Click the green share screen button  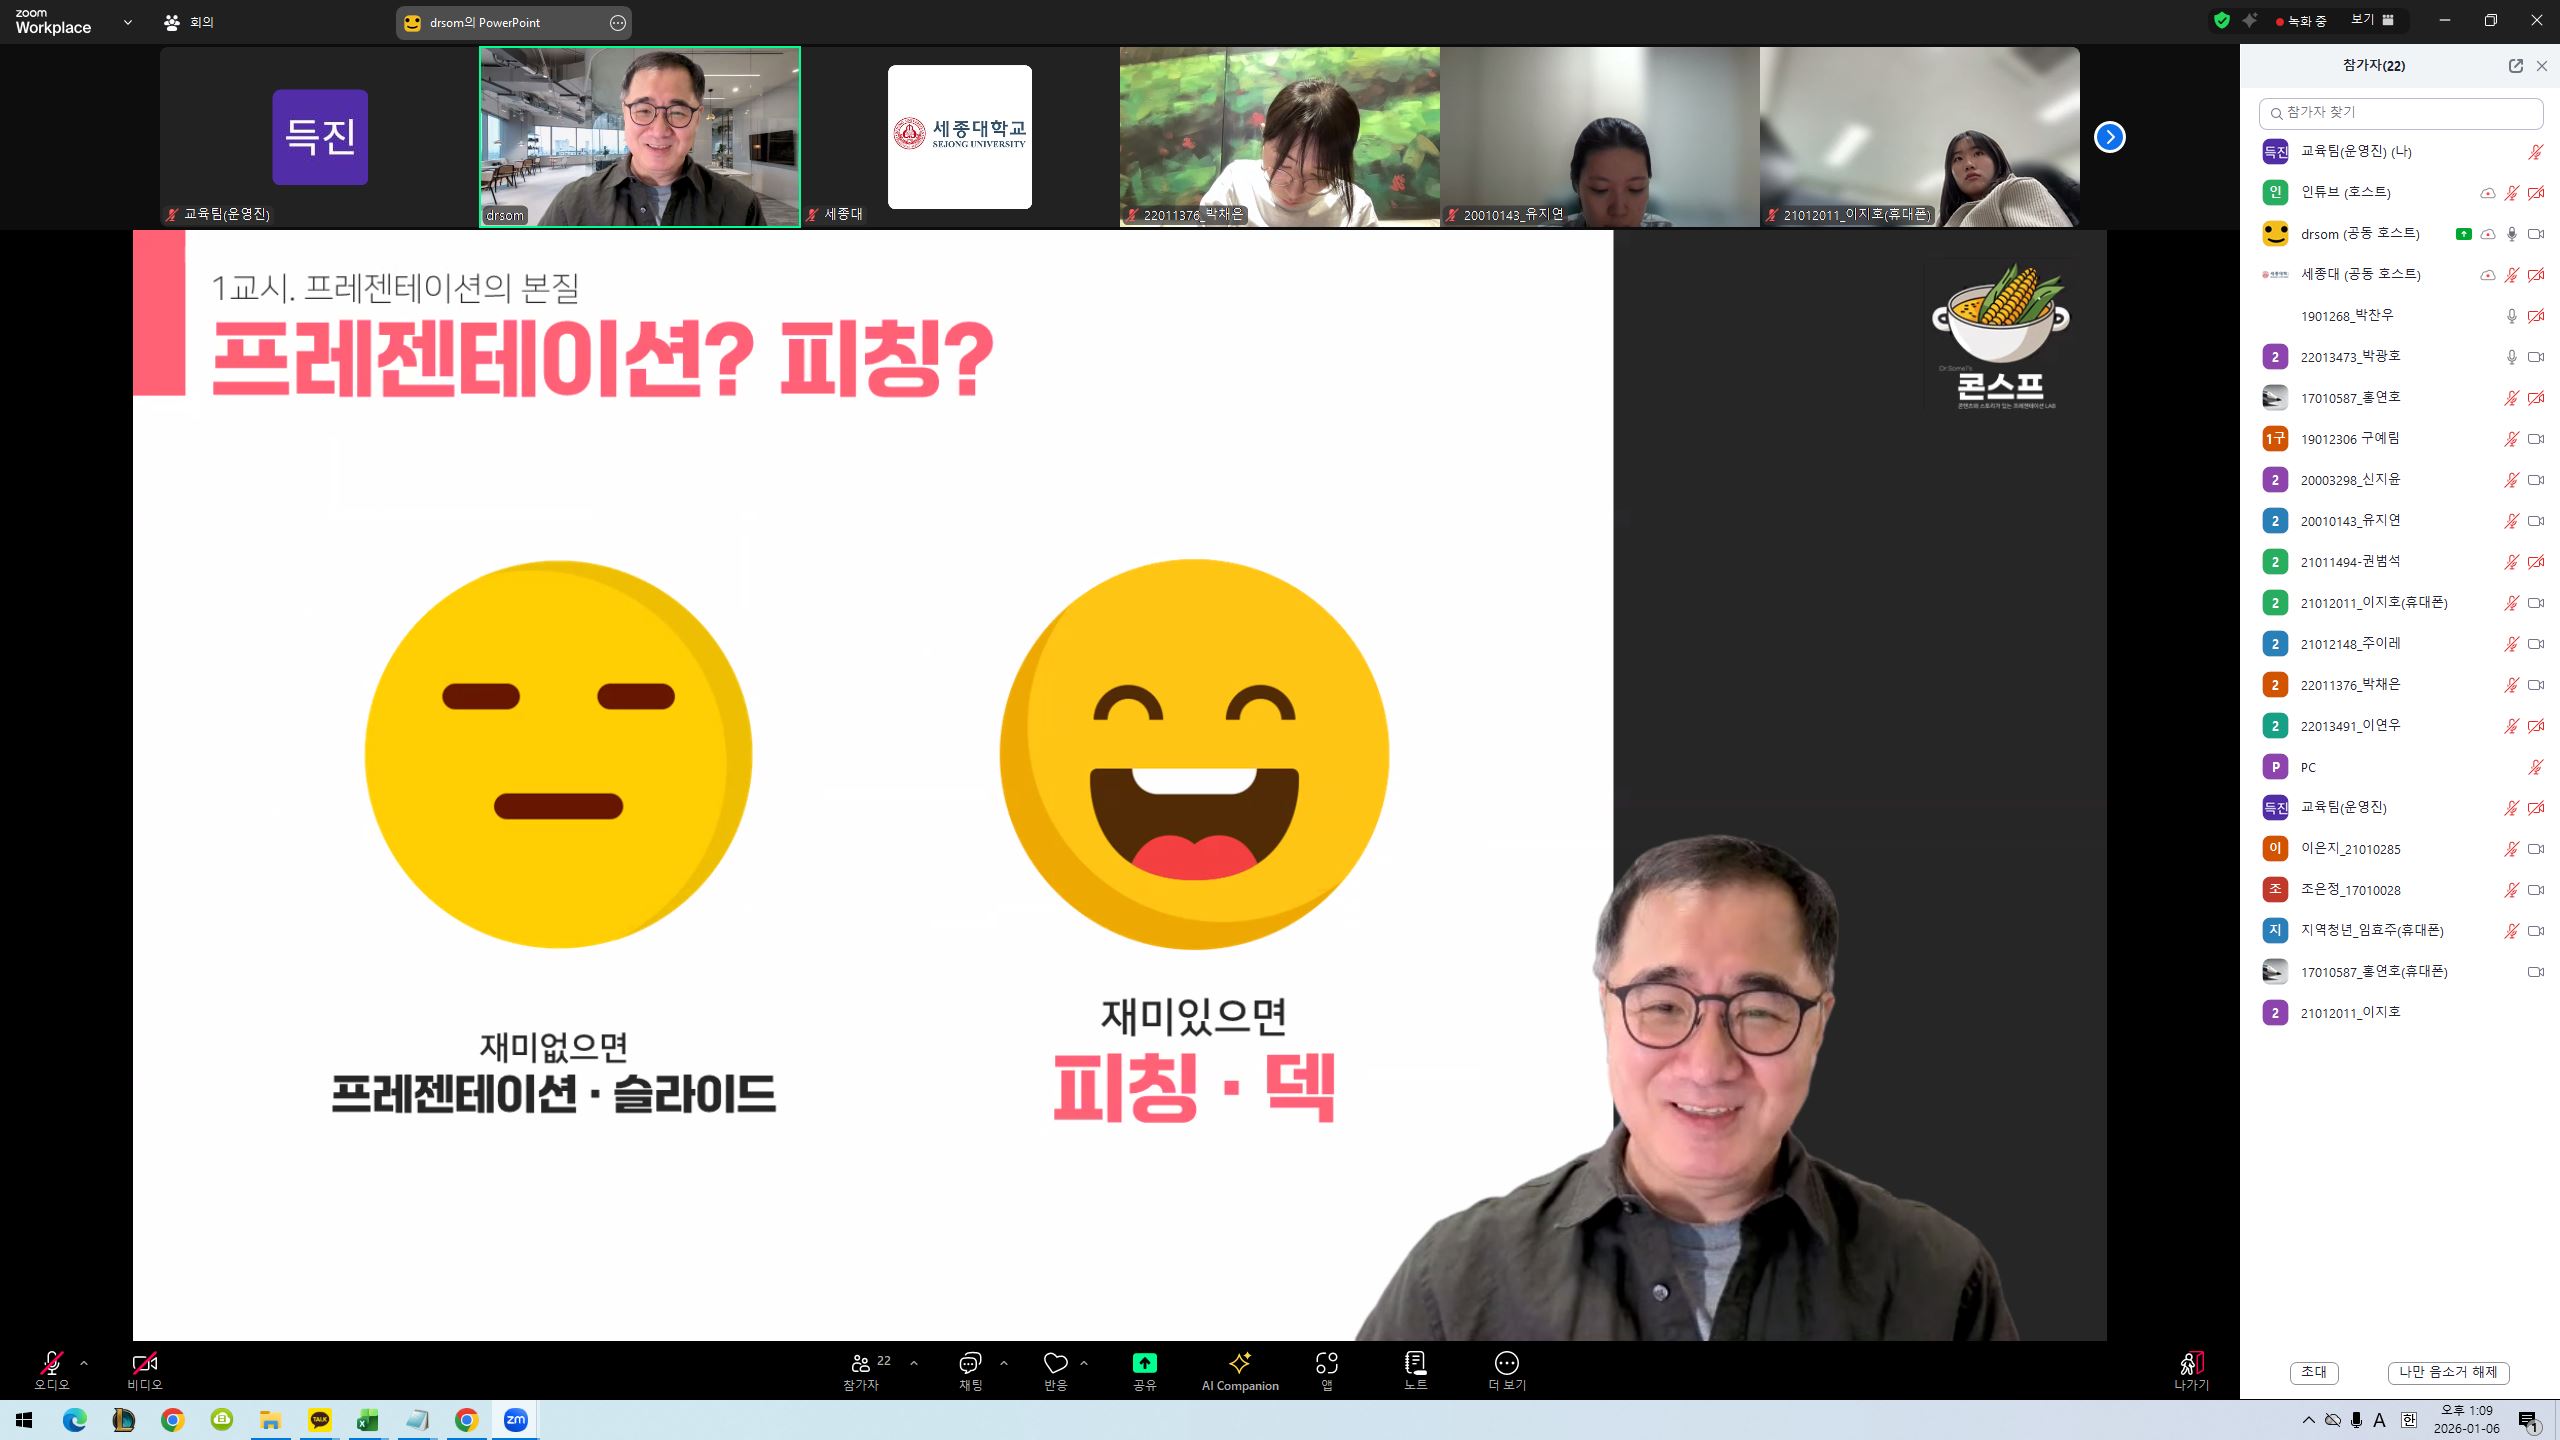click(x=1144, y=1363)
